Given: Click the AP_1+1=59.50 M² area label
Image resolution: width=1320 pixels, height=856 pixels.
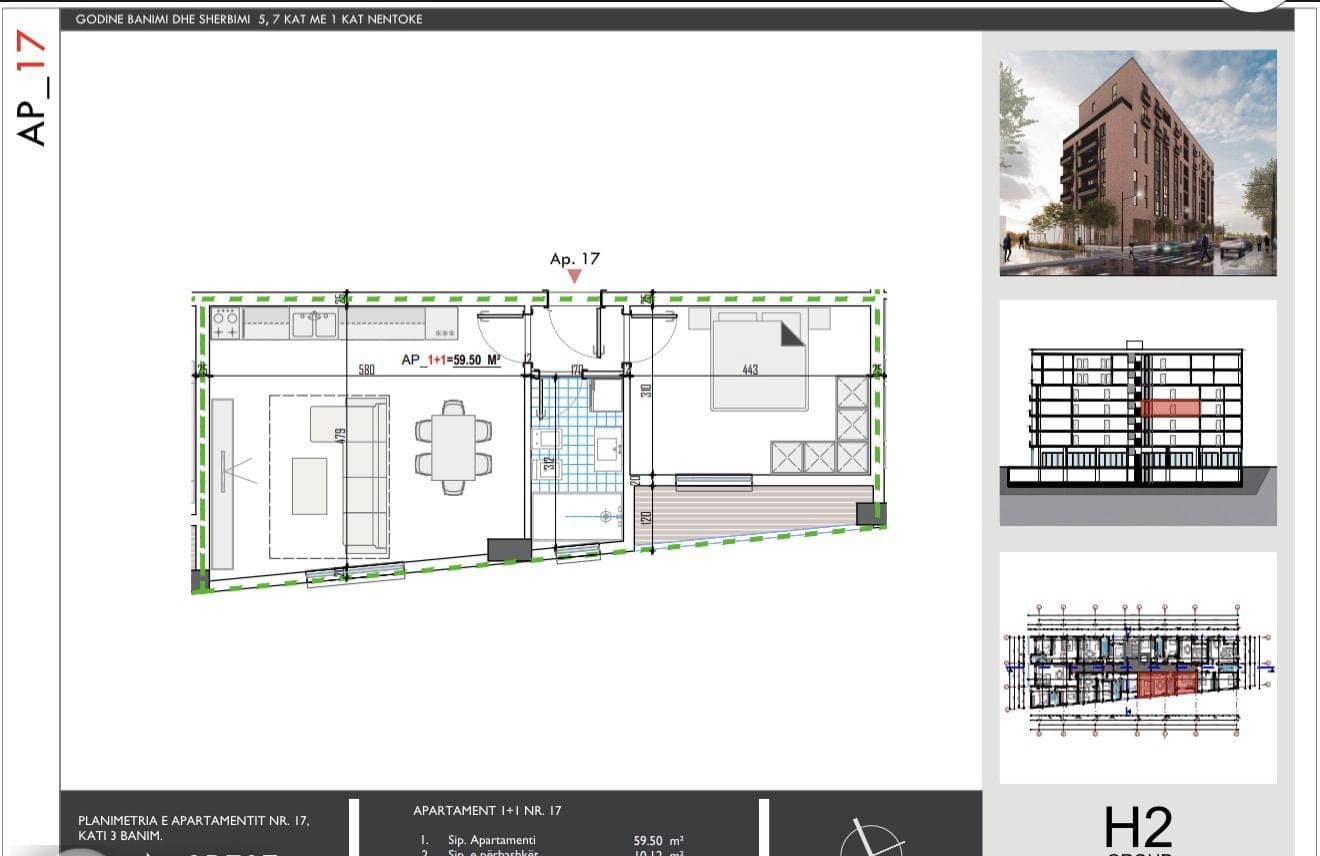Looking at the screenshot, I should [451, 361].
